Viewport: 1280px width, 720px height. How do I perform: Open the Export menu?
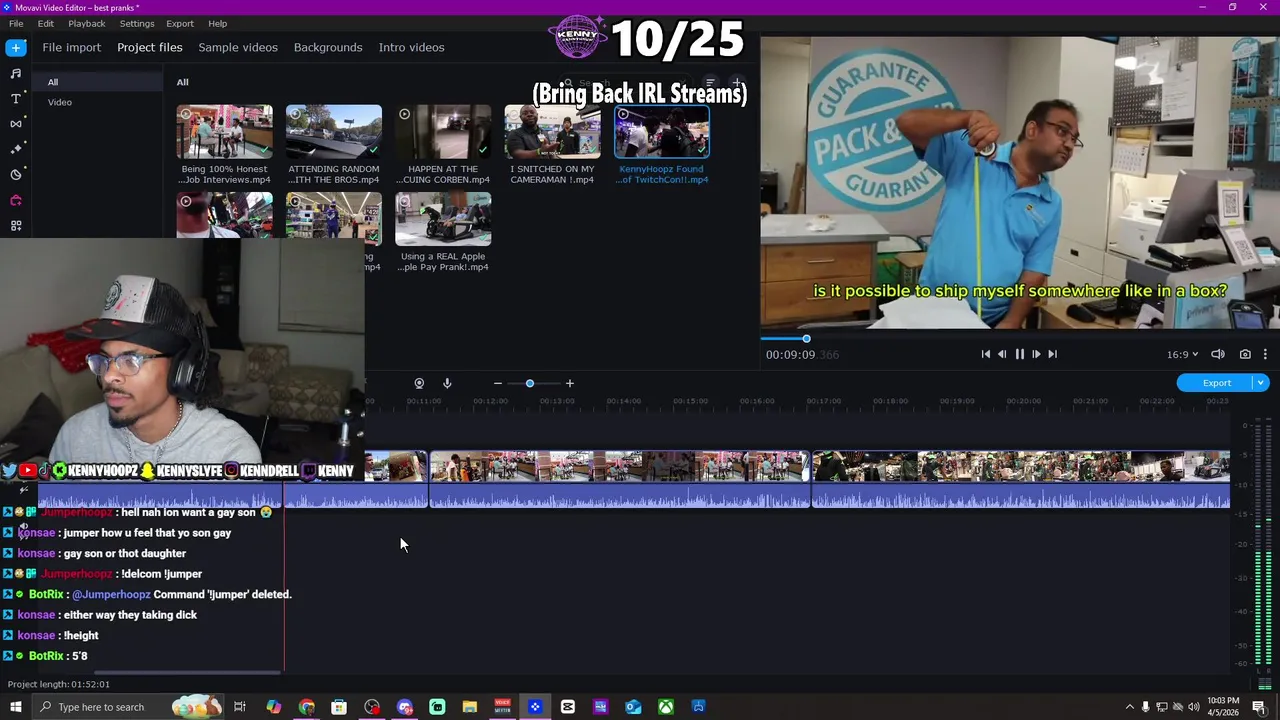tap(180, 23)
